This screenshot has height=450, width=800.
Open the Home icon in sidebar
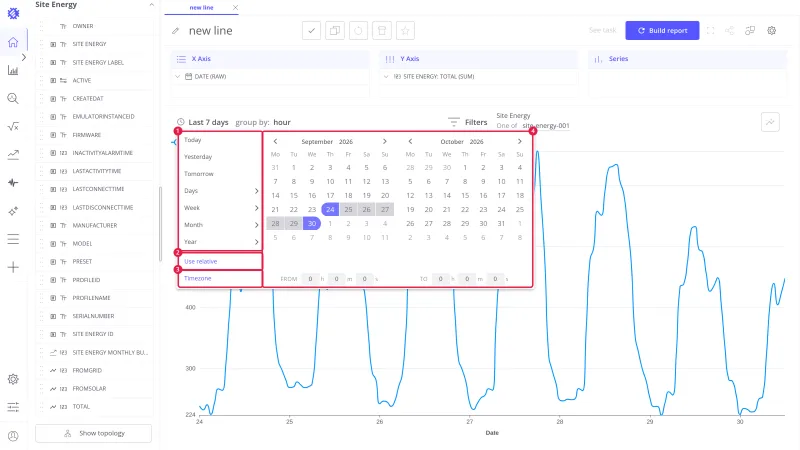tap(13, 42)
